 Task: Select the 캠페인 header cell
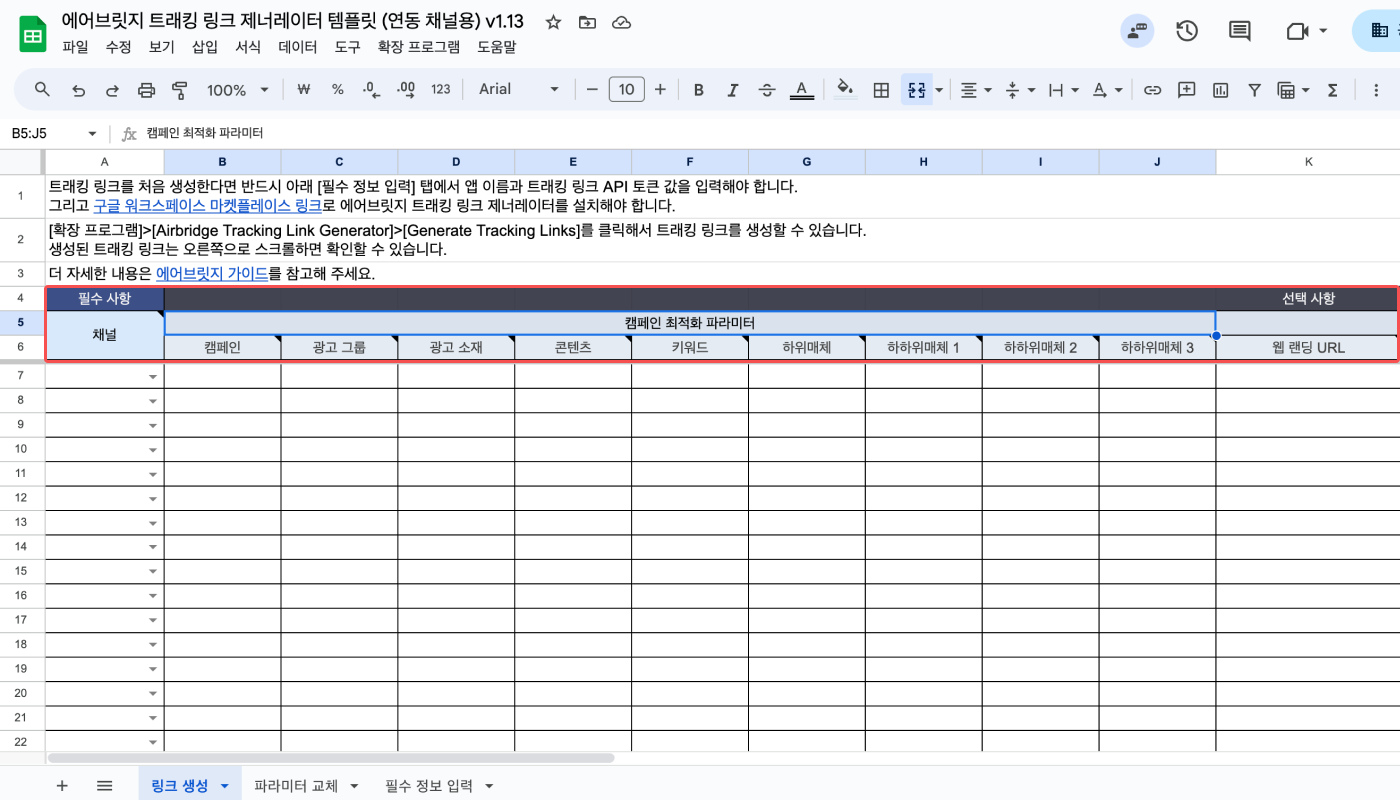click(x=222, y=348)
